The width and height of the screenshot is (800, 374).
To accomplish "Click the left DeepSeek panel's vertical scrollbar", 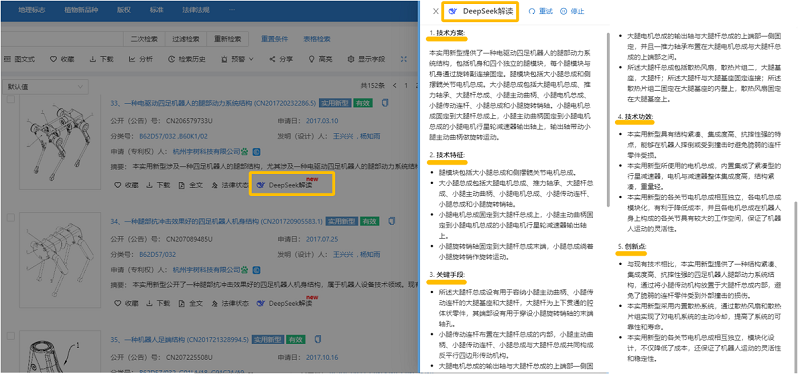I will pyautogui.click(x=608, y=120).
